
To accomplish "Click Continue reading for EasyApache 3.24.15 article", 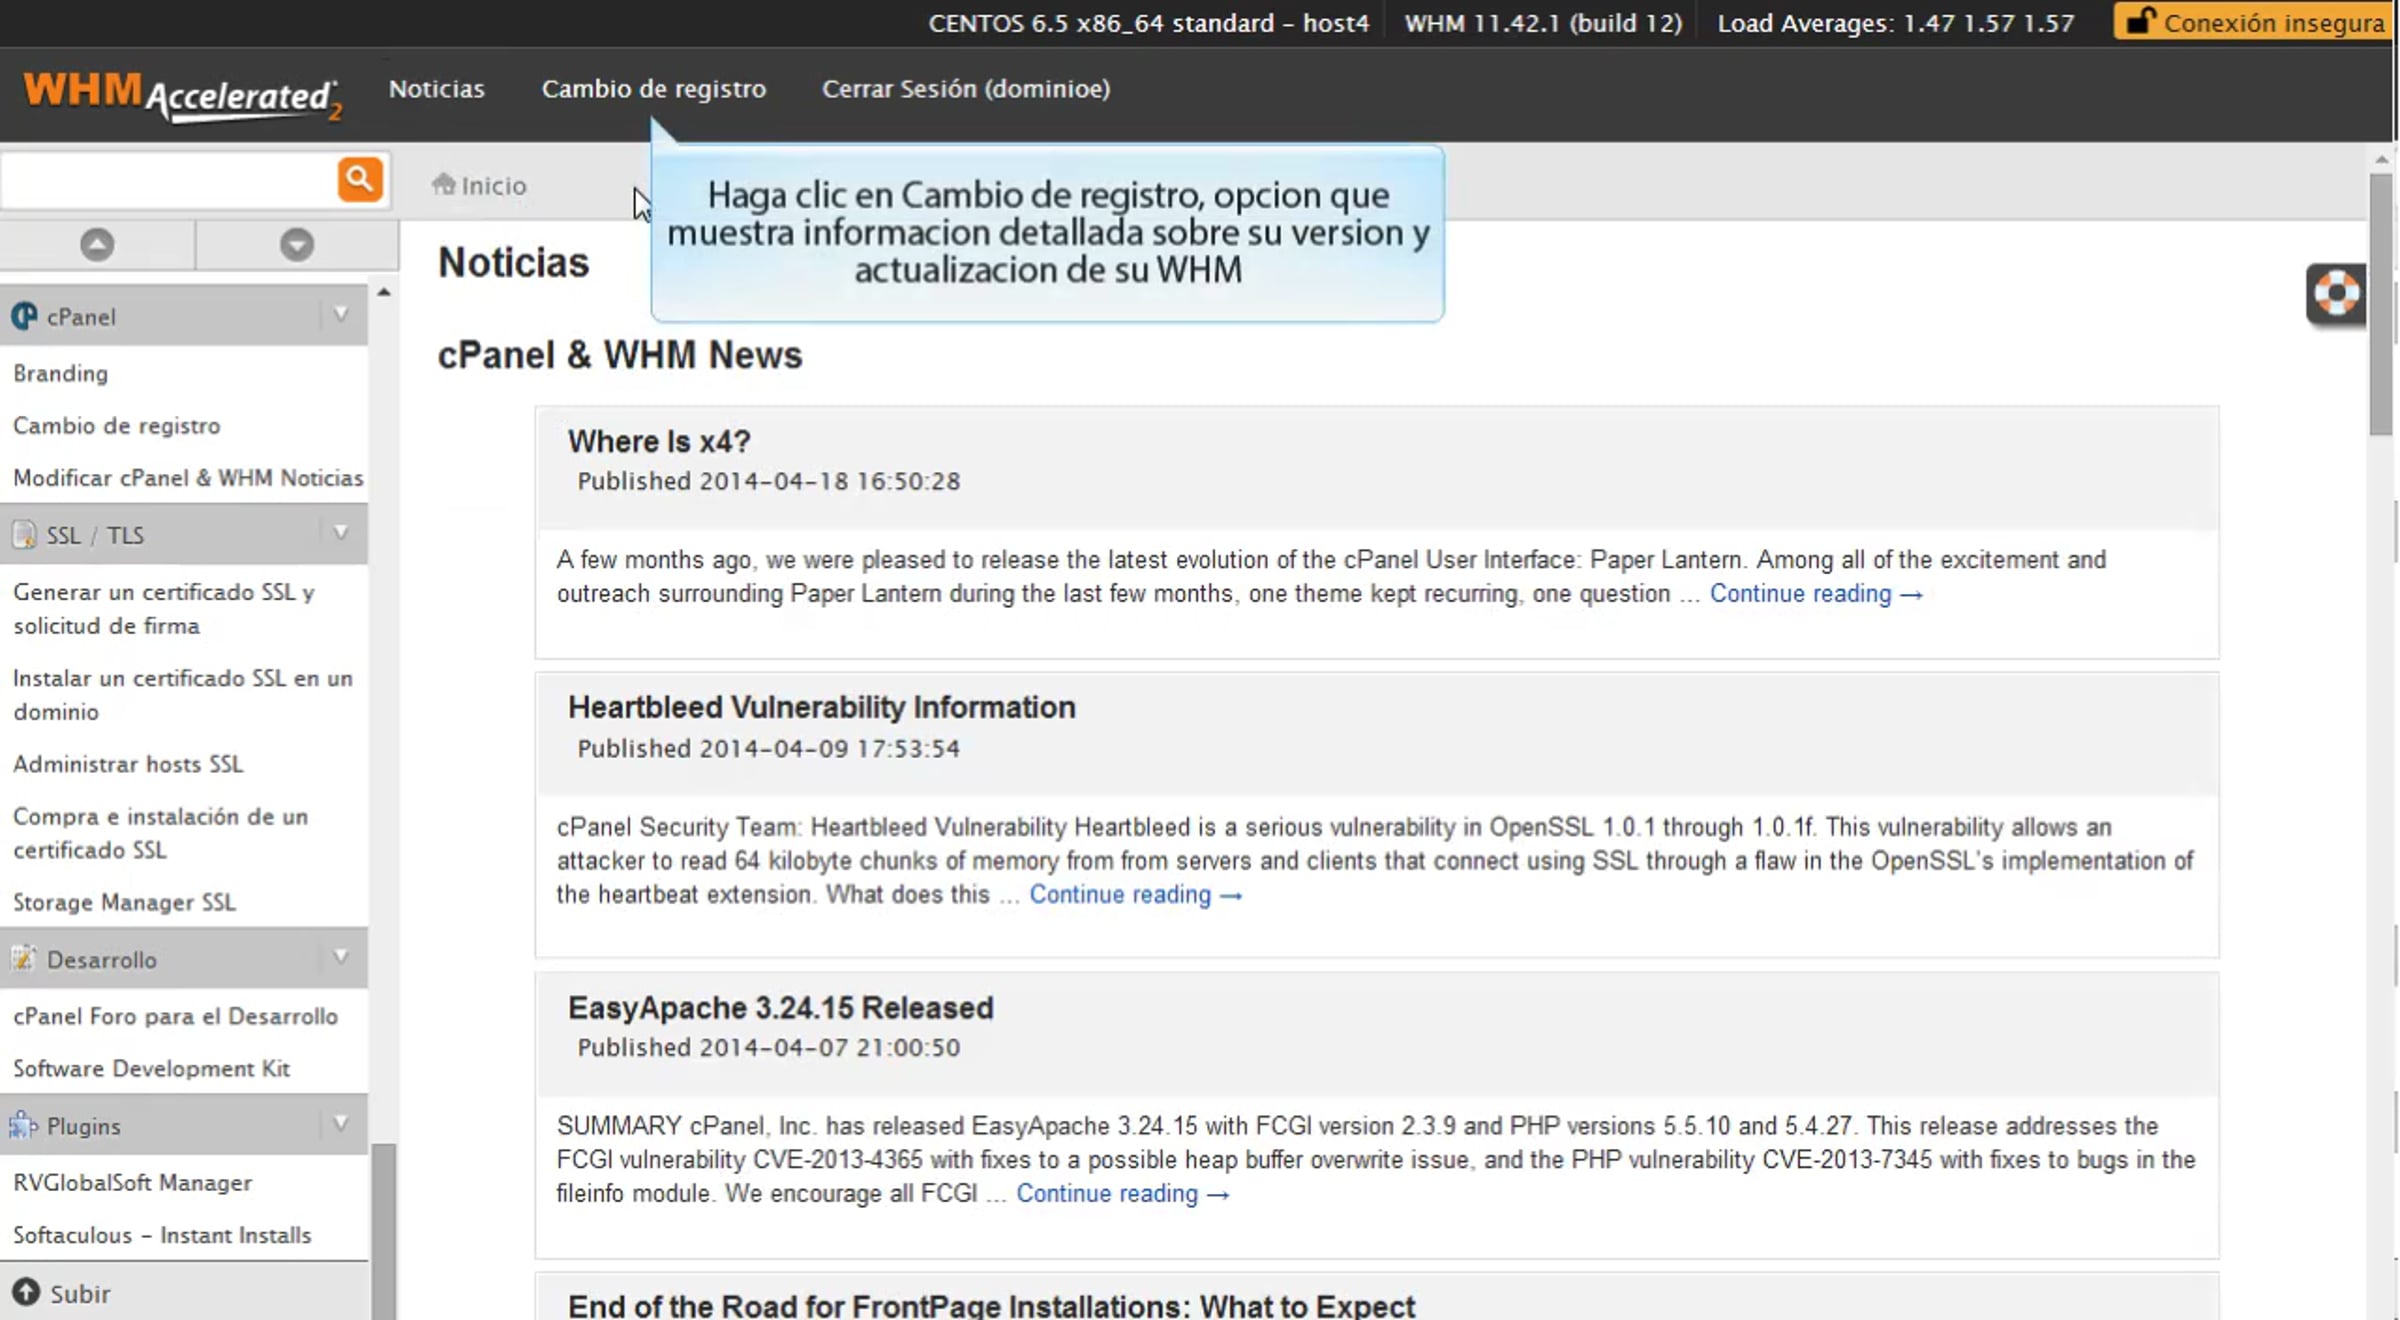I will point(1123,1194).
